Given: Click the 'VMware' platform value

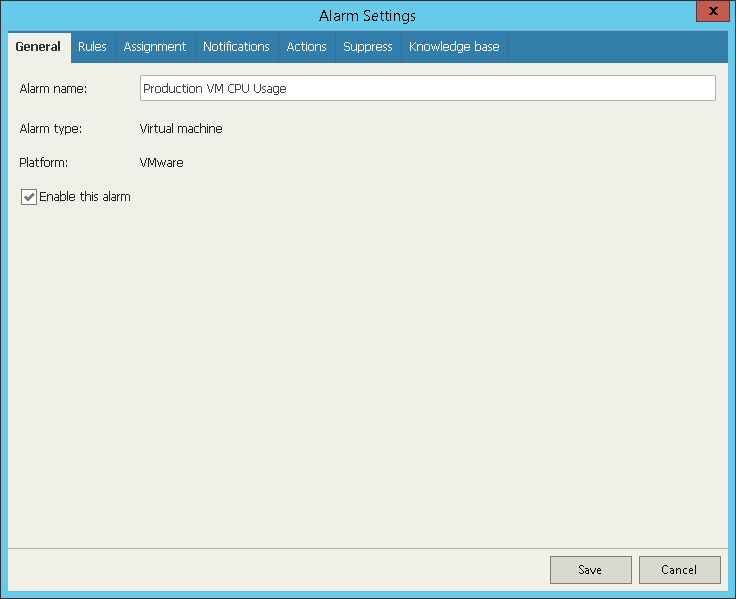Looking at the screenshot, I should pyautogui.click(x=161, y=163).
